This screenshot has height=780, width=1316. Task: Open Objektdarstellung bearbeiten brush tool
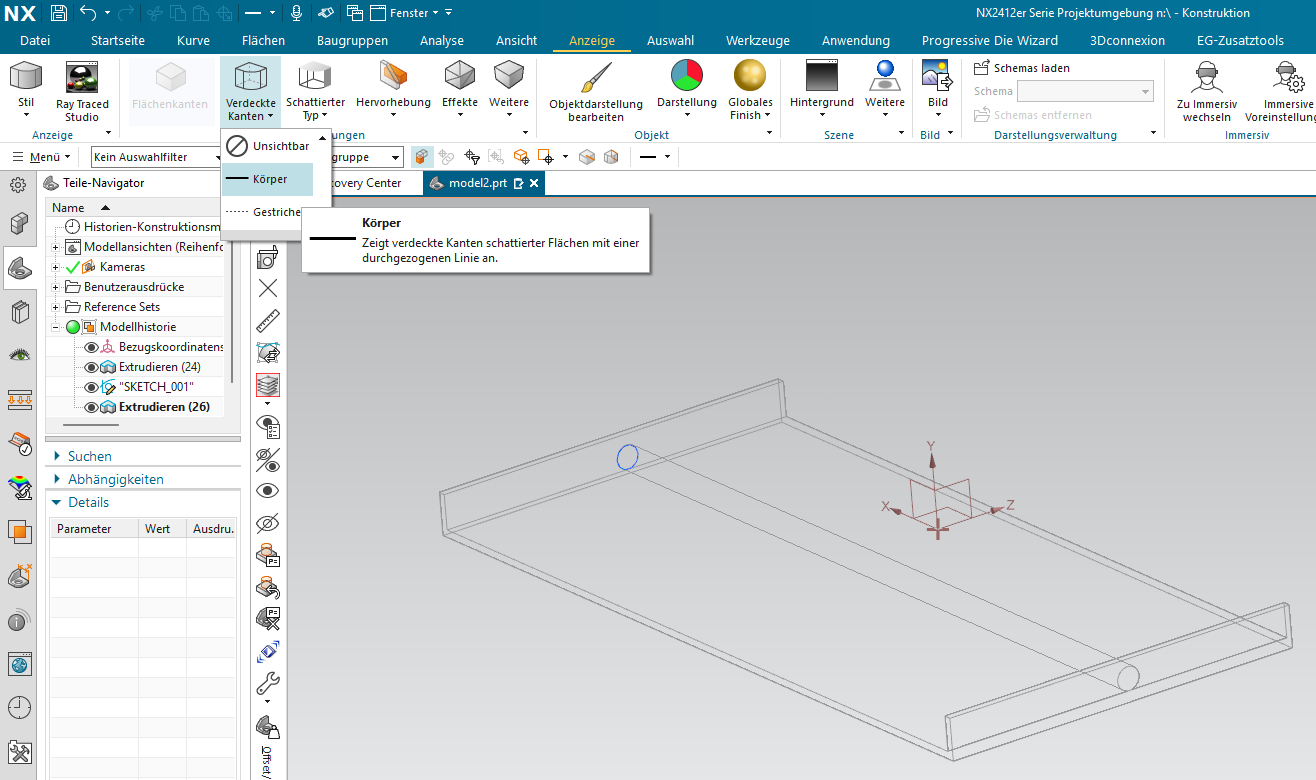[596, 78]
